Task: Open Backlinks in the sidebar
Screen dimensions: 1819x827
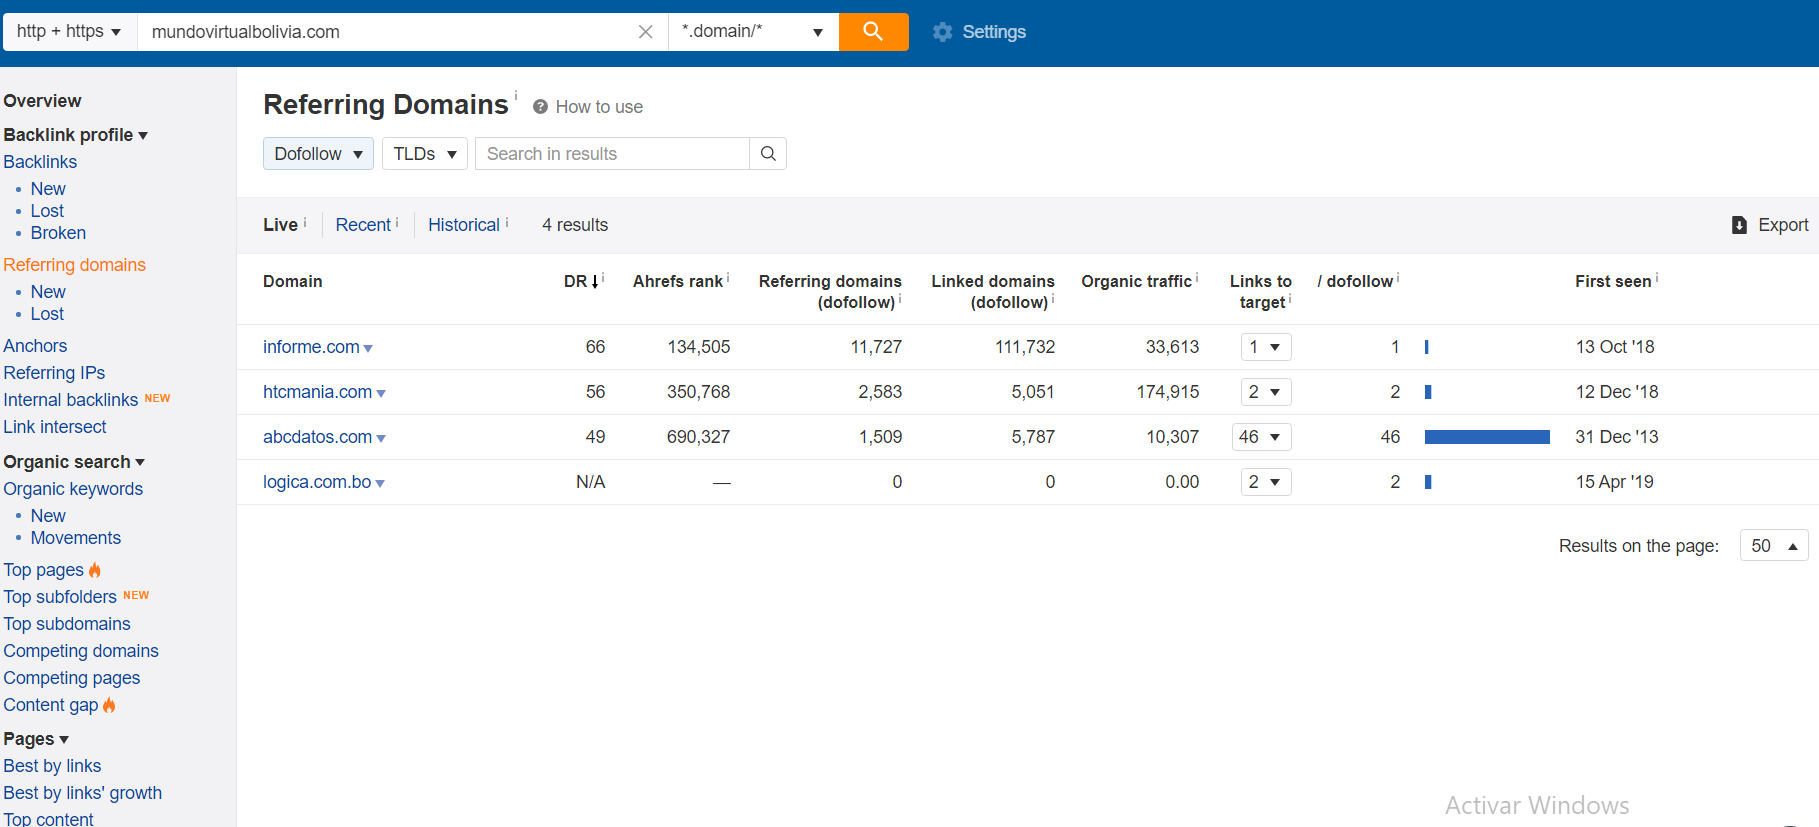Action: pyautogui.click(x=40, y=162)
